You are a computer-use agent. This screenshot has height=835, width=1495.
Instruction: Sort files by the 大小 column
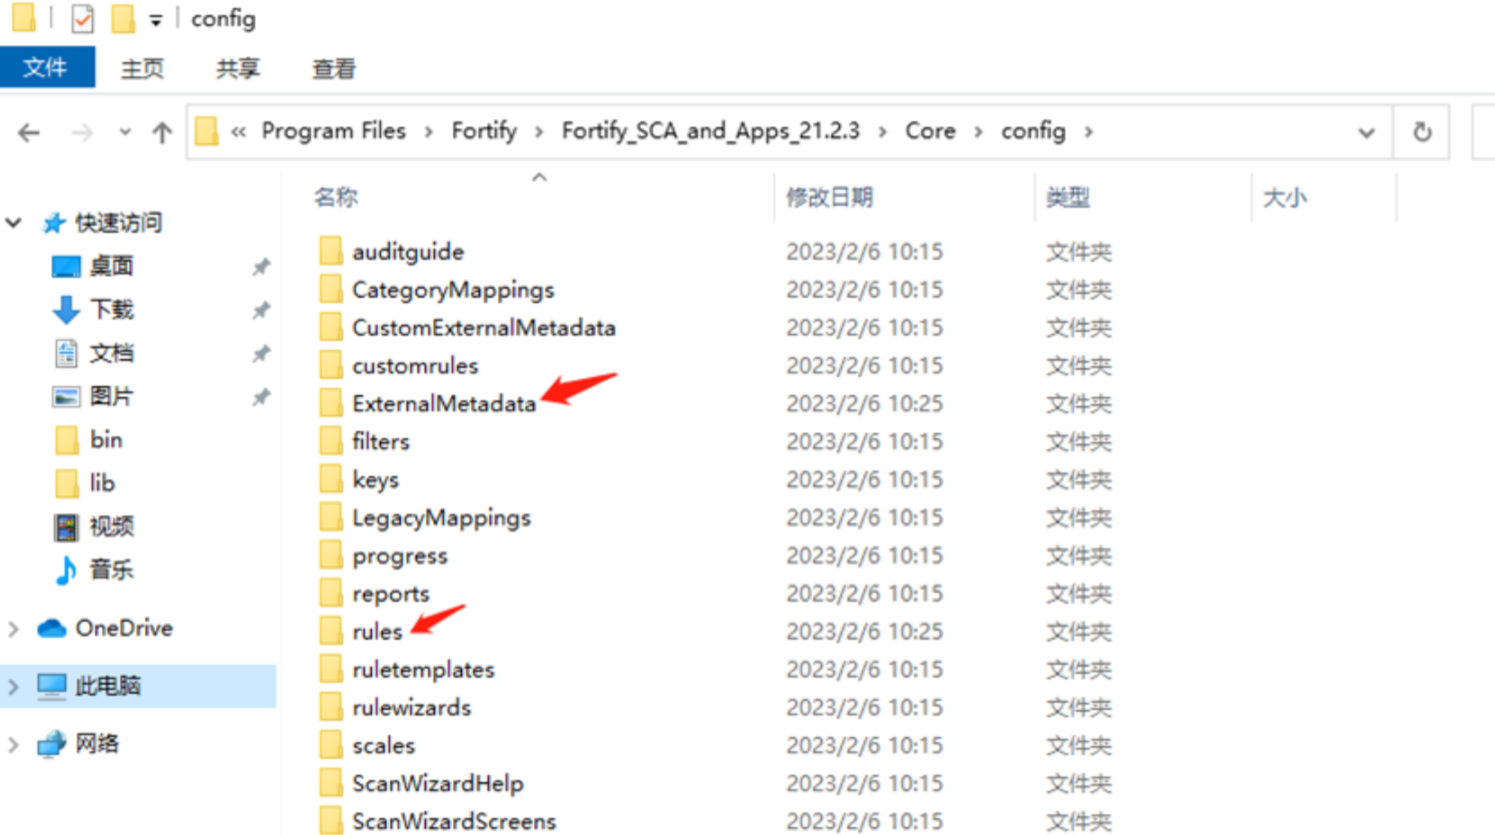point(1284,197)
